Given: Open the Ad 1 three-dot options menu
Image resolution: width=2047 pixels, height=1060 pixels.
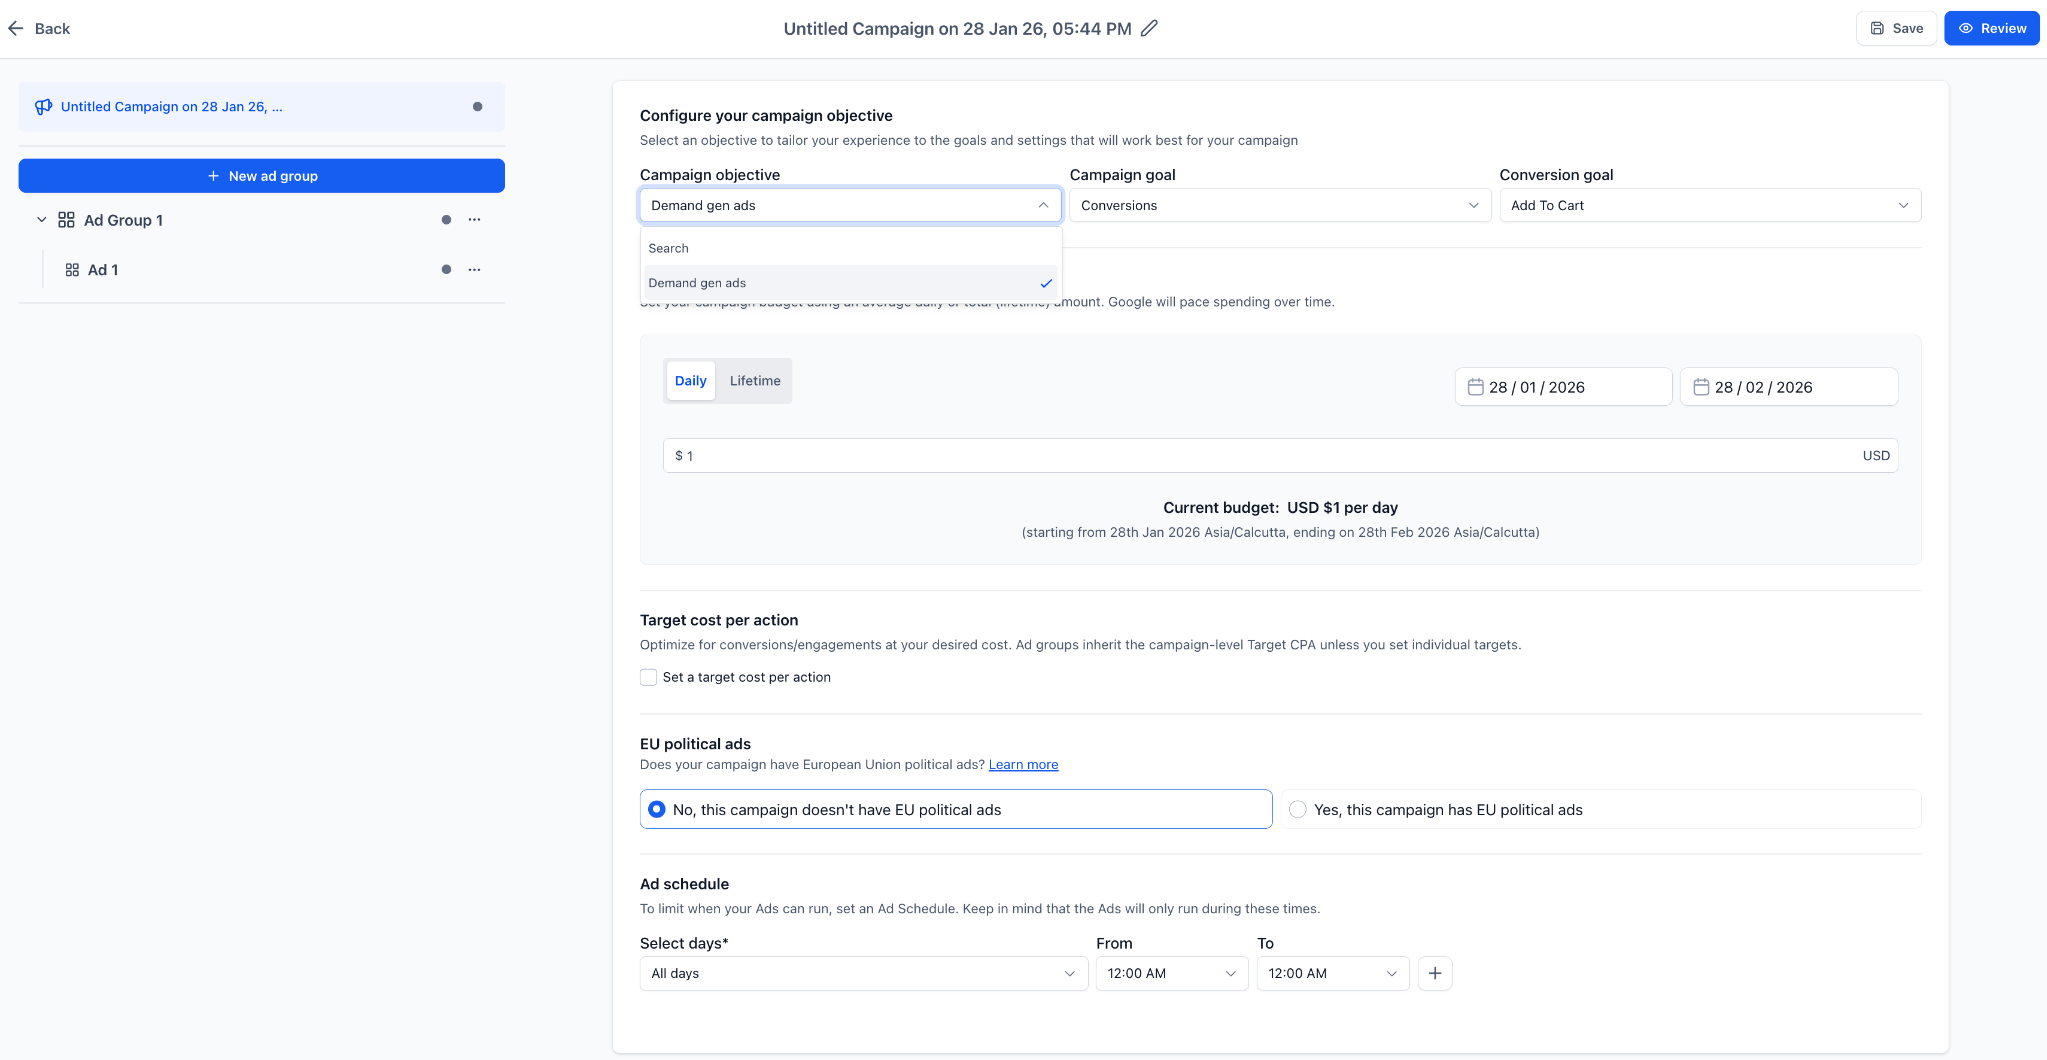Looking at the screenshot, I should tap(474, 270).
